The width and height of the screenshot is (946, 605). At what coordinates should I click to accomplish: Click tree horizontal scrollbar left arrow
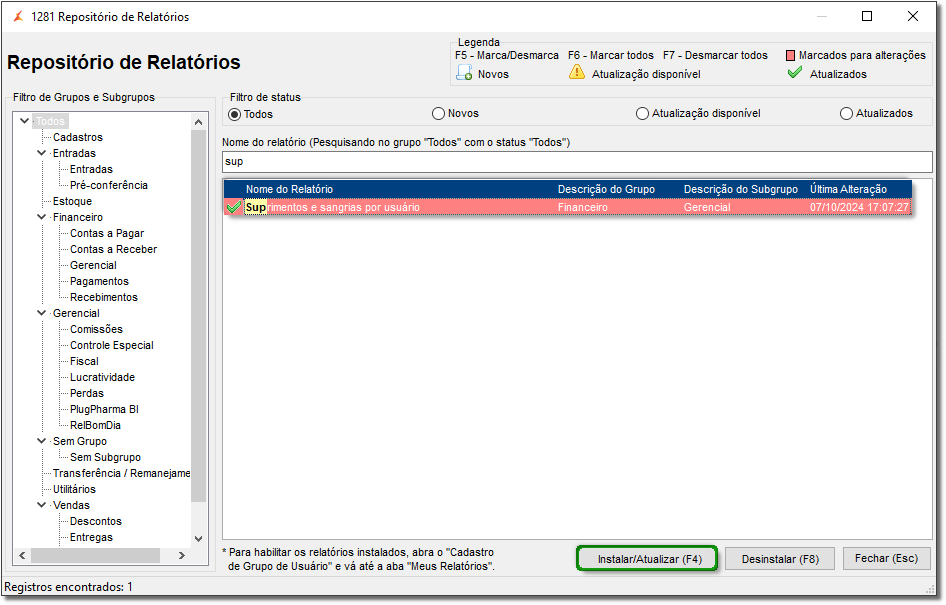[x=22, y=555]
